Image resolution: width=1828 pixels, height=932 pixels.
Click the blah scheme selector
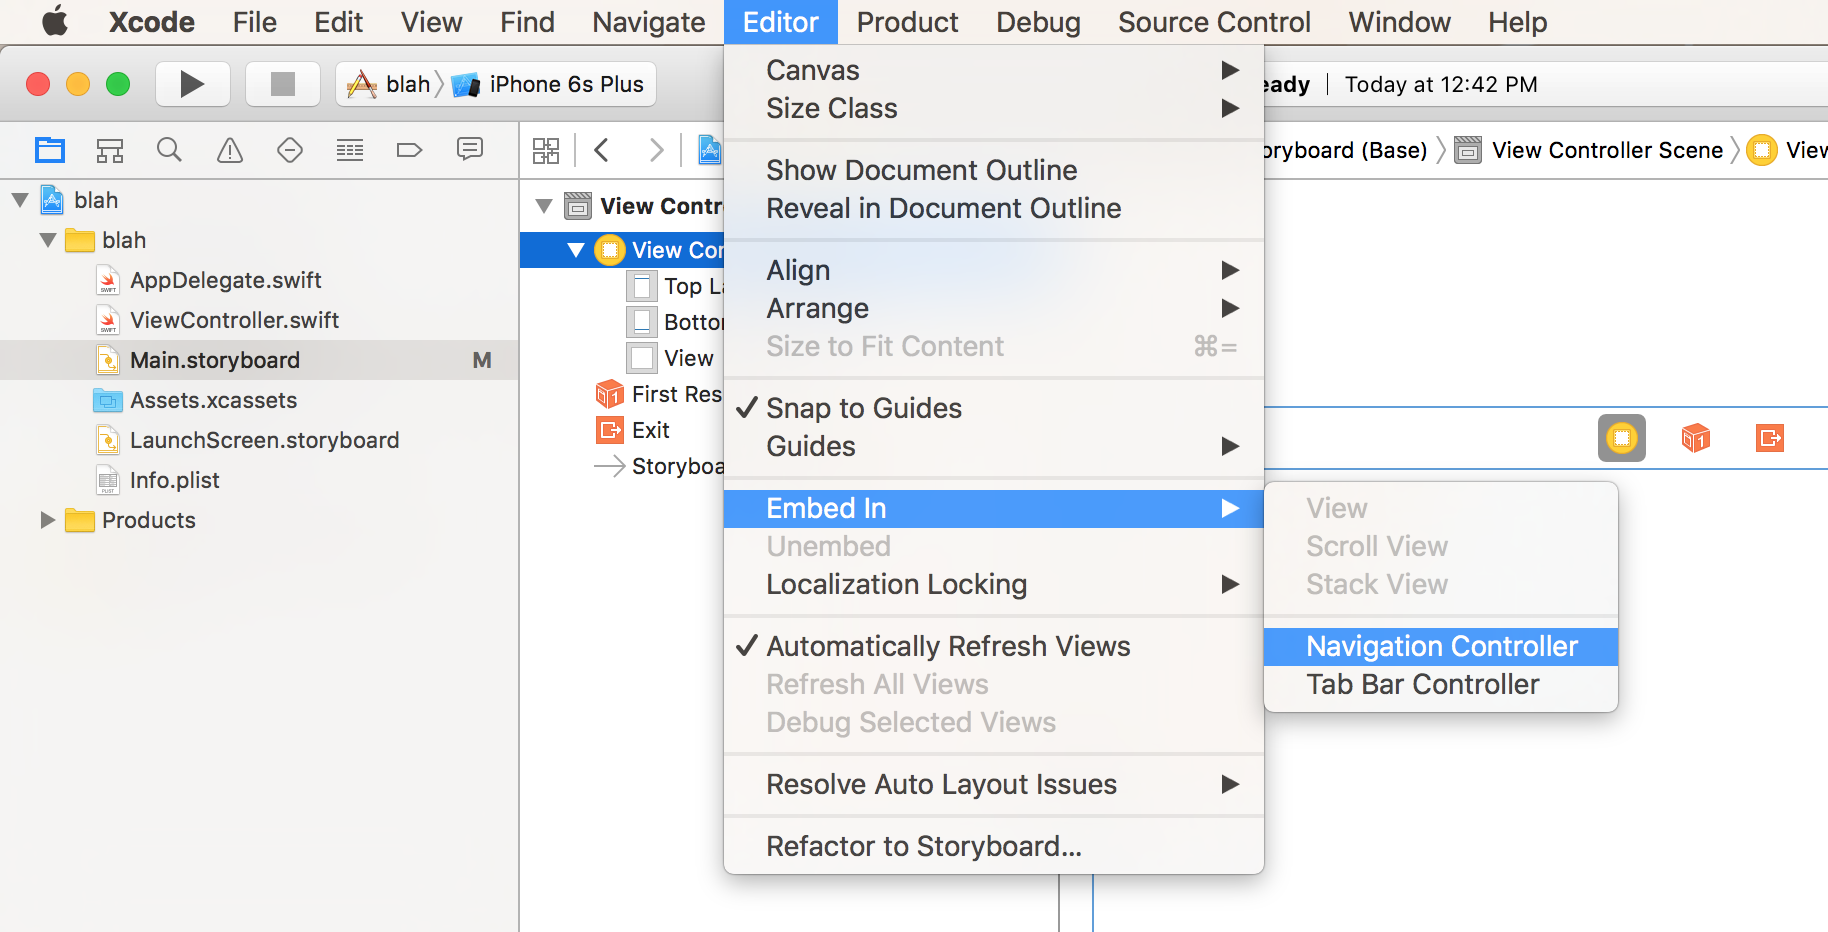[x=388, y=84]
